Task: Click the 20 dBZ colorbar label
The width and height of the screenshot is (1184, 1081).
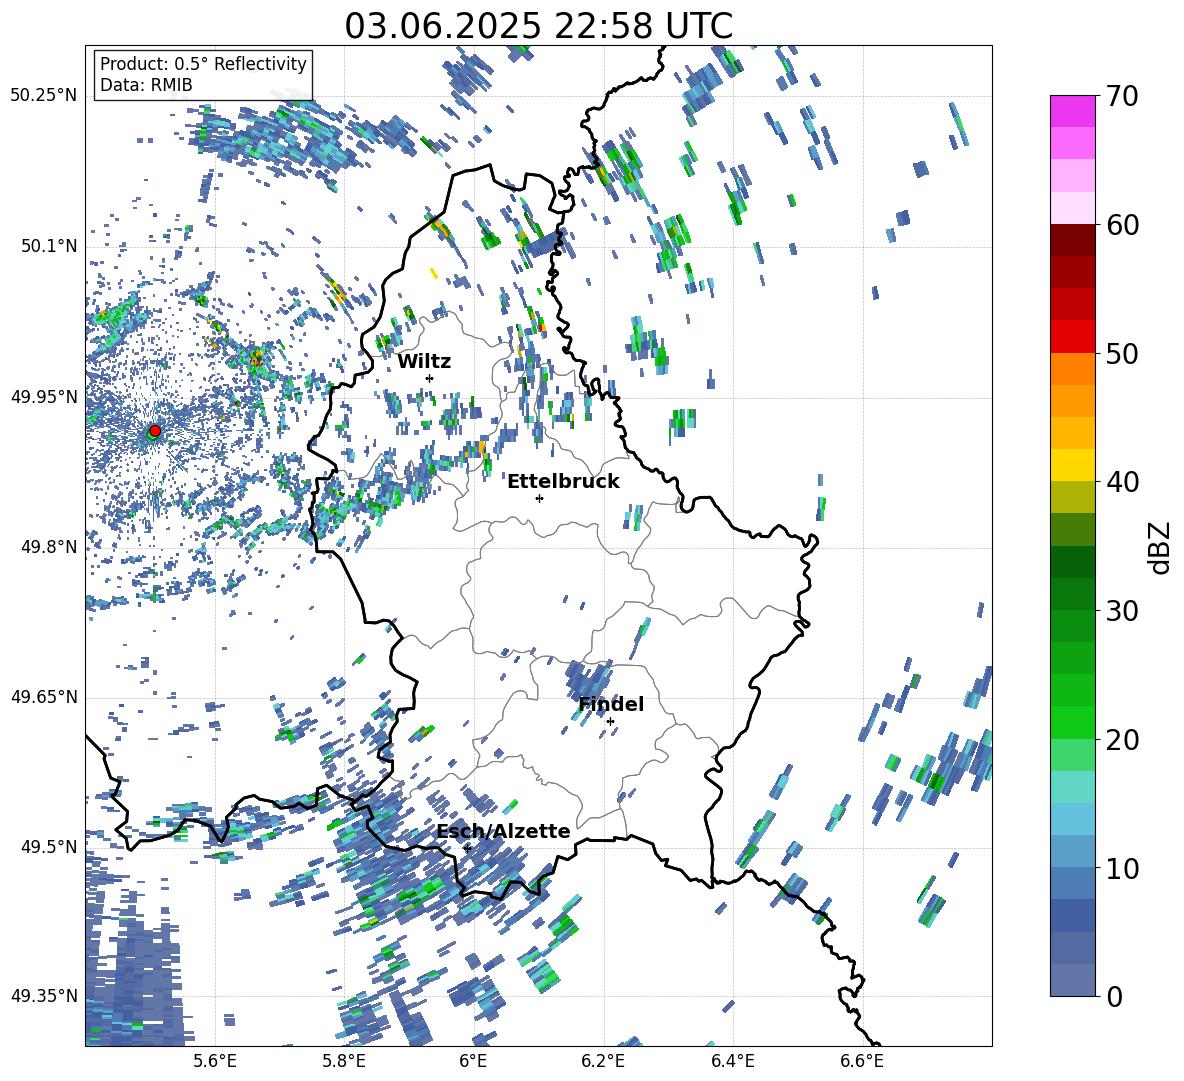Action: click(x=1122, y=740)
